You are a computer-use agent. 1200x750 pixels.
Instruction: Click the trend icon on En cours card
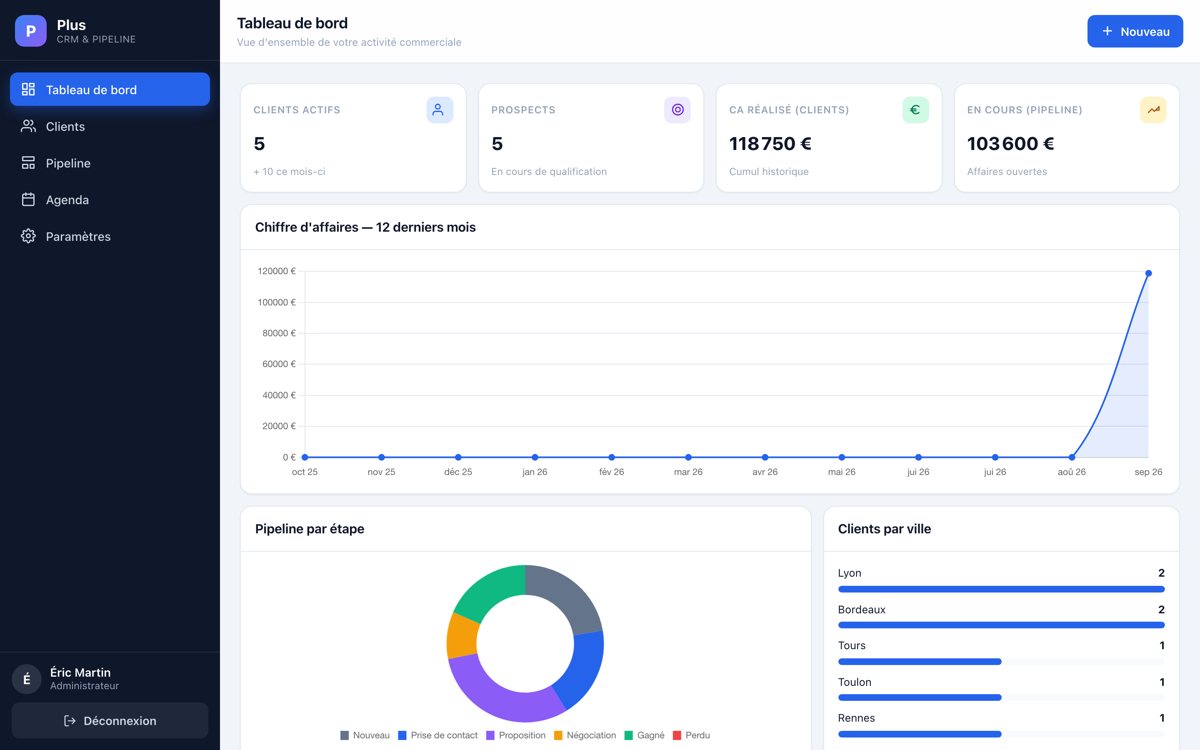pos(1153,110)
